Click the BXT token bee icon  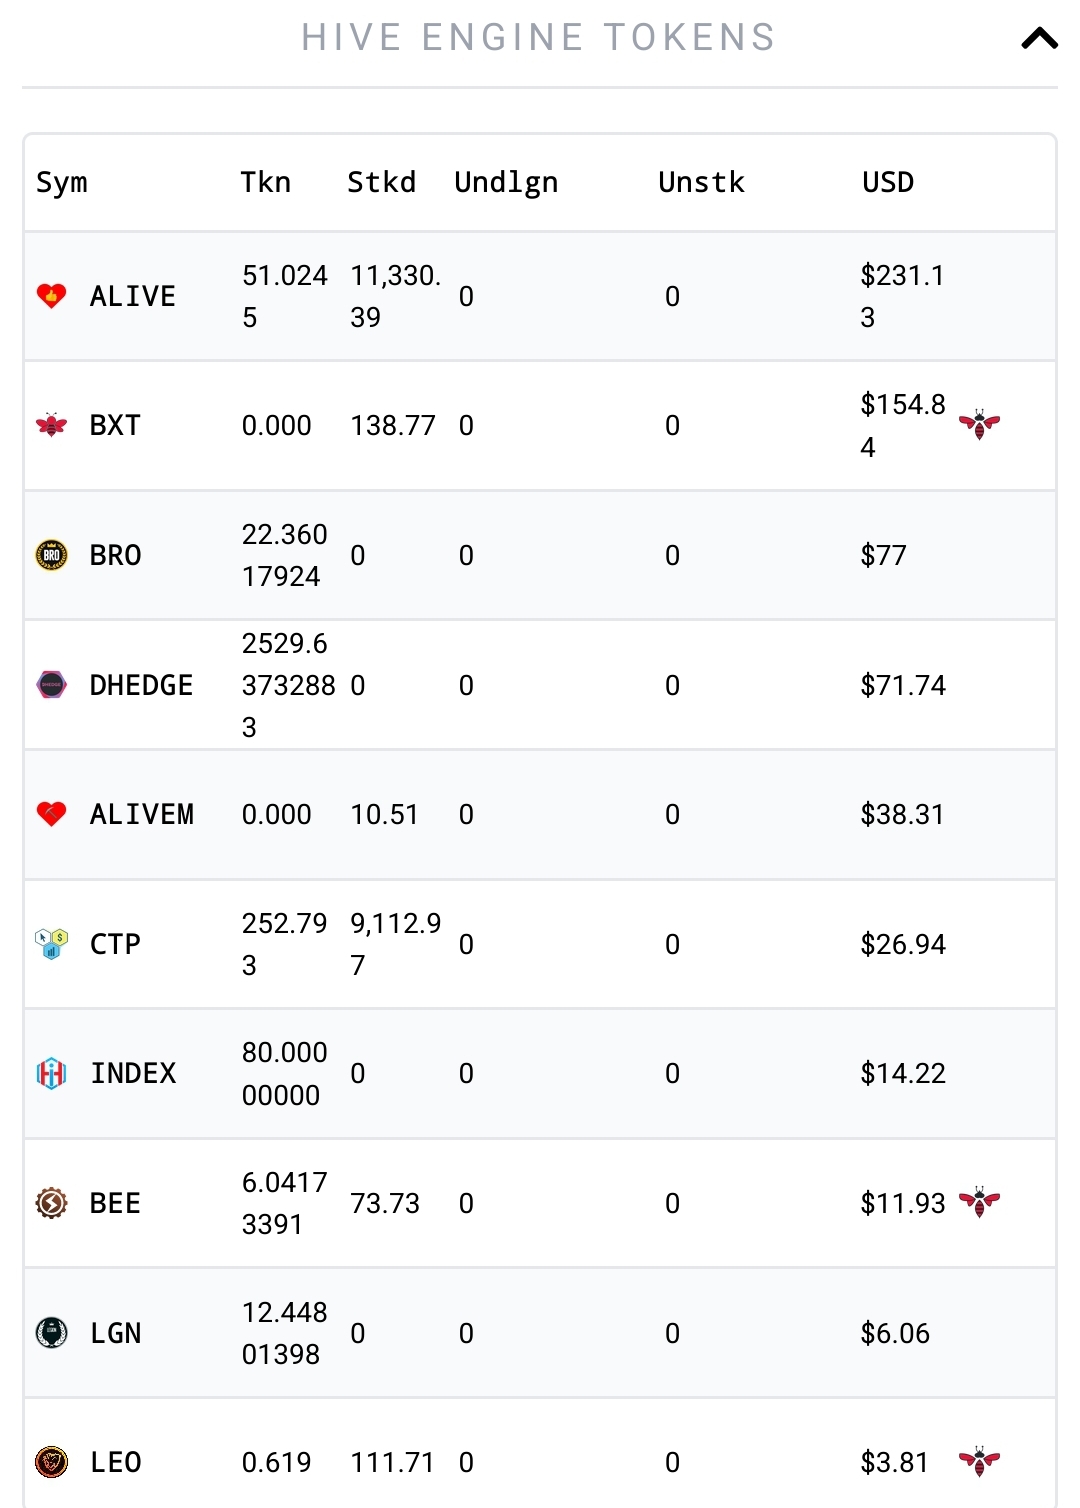click(x=52, y=425)
